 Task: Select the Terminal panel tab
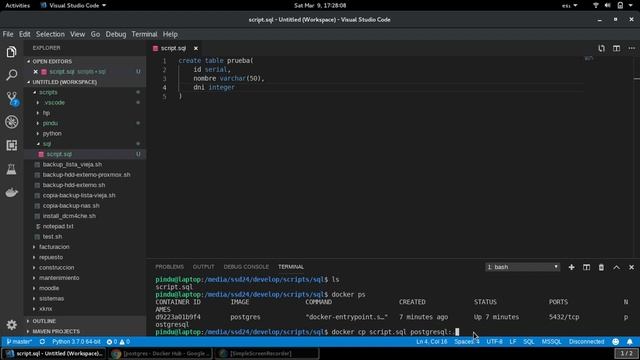(x=291, y=267)
